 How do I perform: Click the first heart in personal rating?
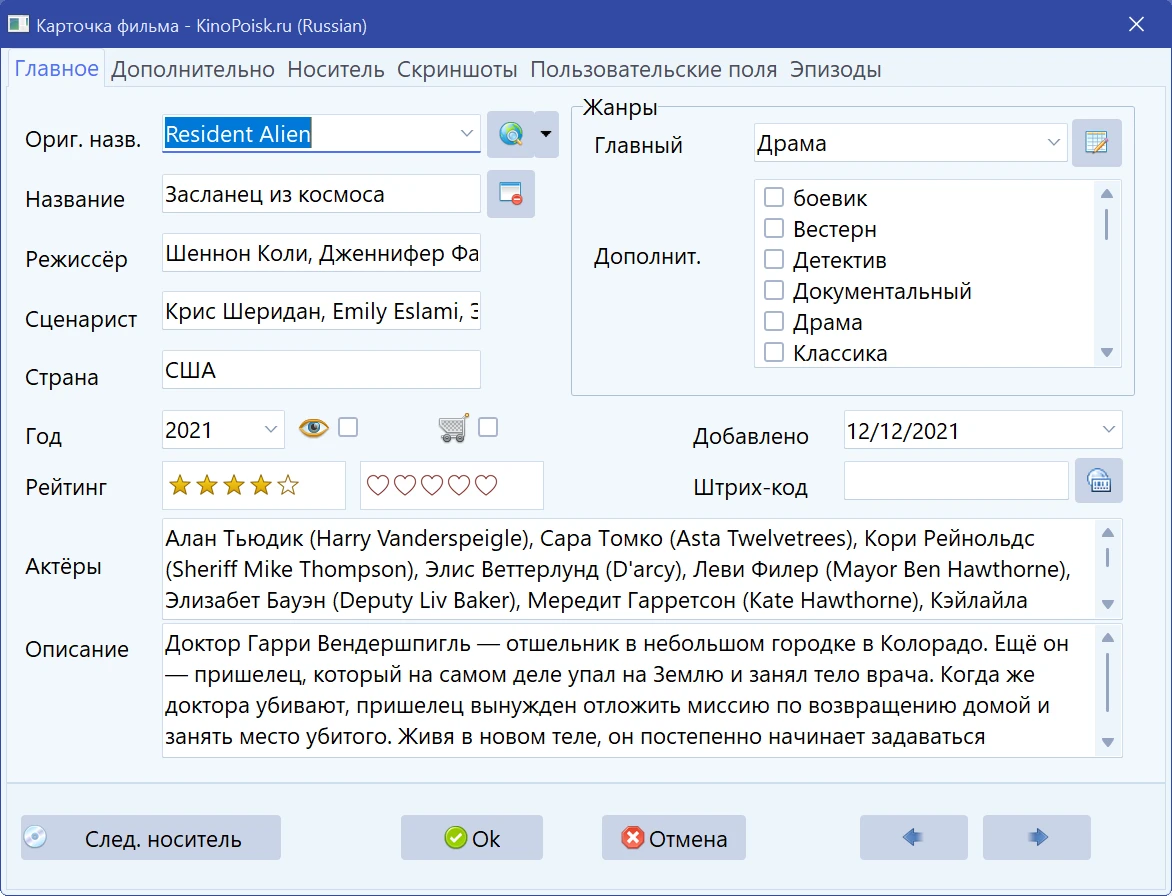377,486
